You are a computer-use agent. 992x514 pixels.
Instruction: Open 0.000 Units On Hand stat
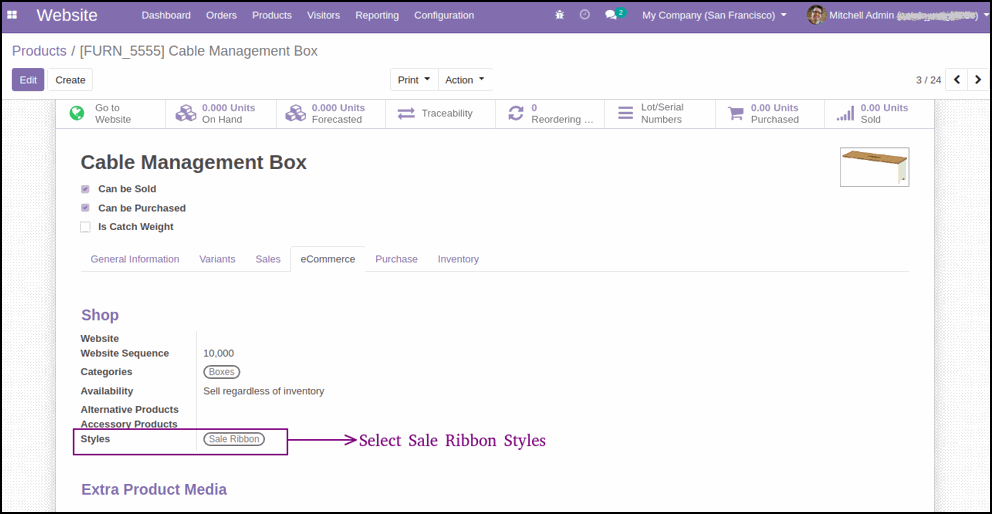(221, 113)
